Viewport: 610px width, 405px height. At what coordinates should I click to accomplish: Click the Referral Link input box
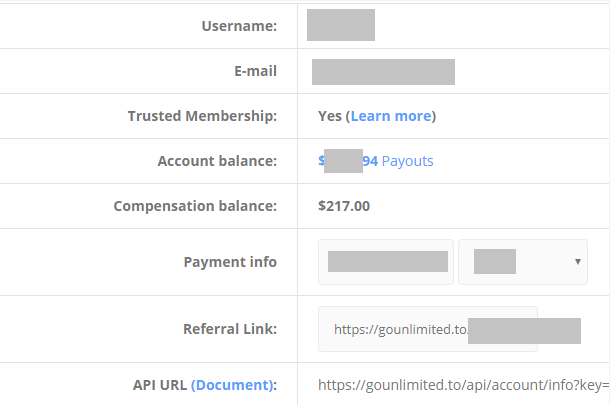point(427,329)
